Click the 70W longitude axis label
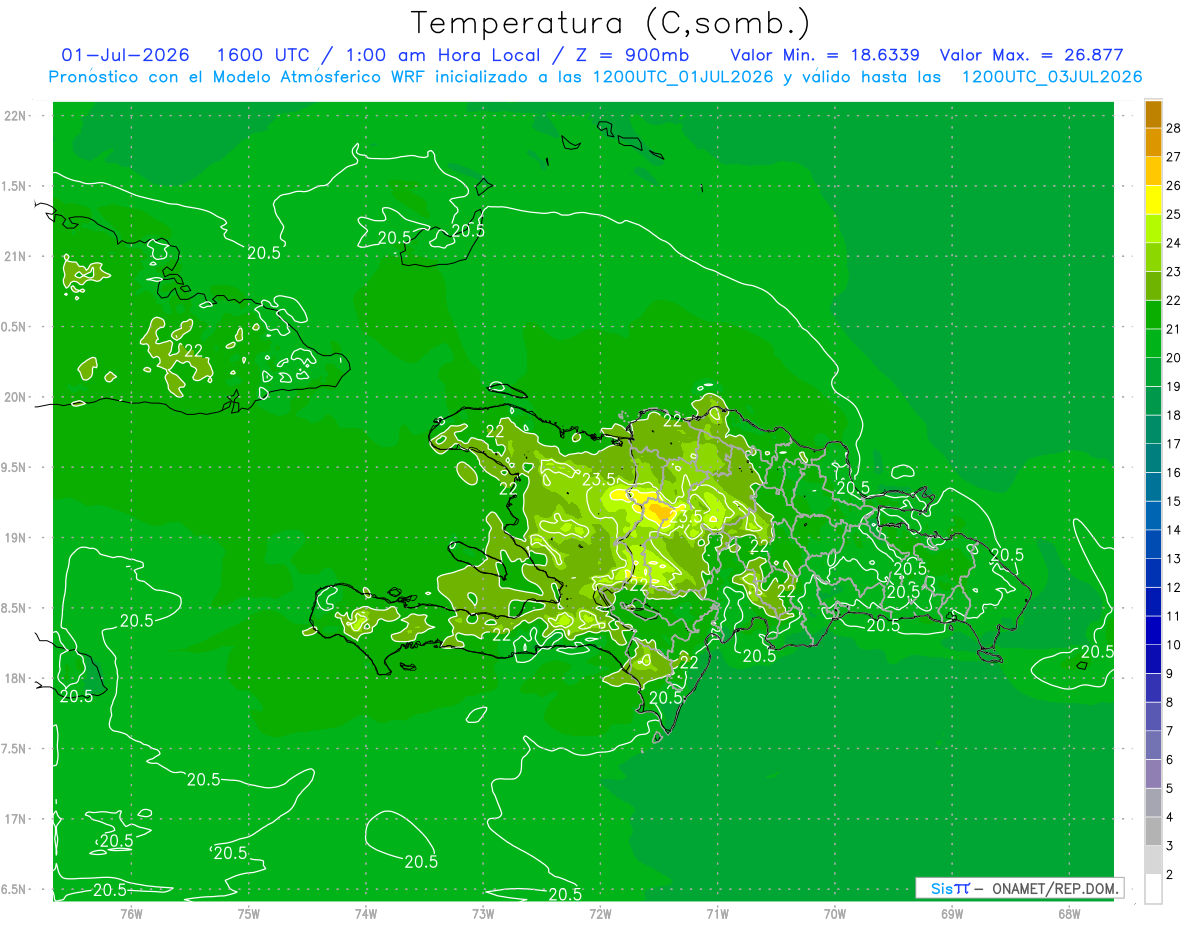This screenshot has width=1200, height=927. (x=835, y=913)
